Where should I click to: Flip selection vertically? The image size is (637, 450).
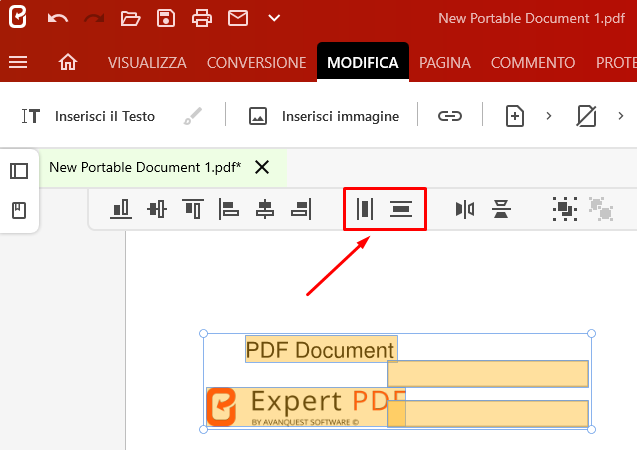(501, 209)
